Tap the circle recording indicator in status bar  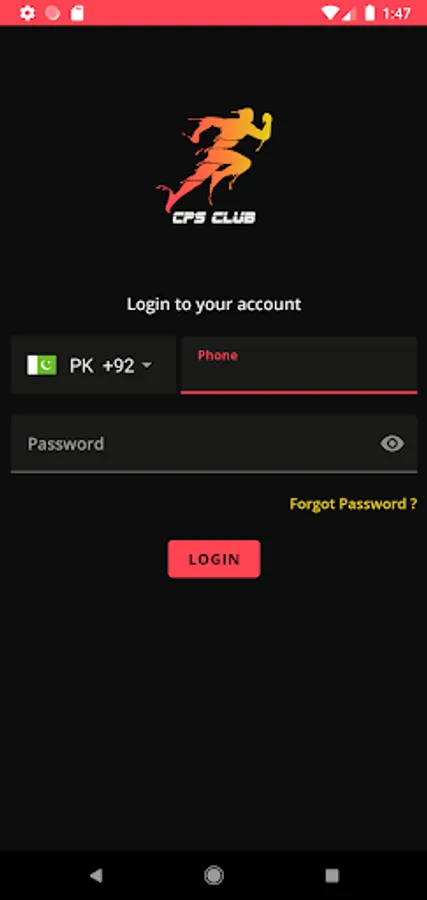click(x=52, y=13)
